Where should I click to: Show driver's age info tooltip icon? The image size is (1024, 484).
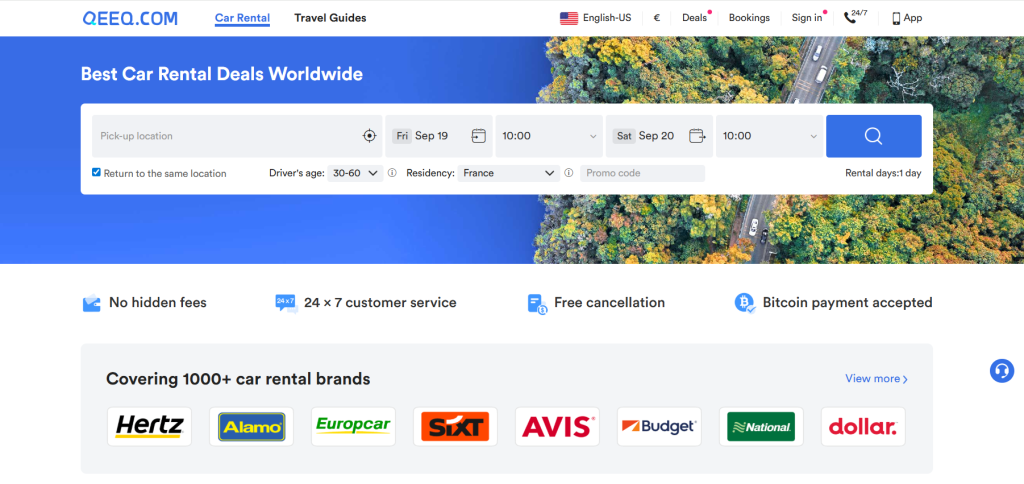point(392,173)
